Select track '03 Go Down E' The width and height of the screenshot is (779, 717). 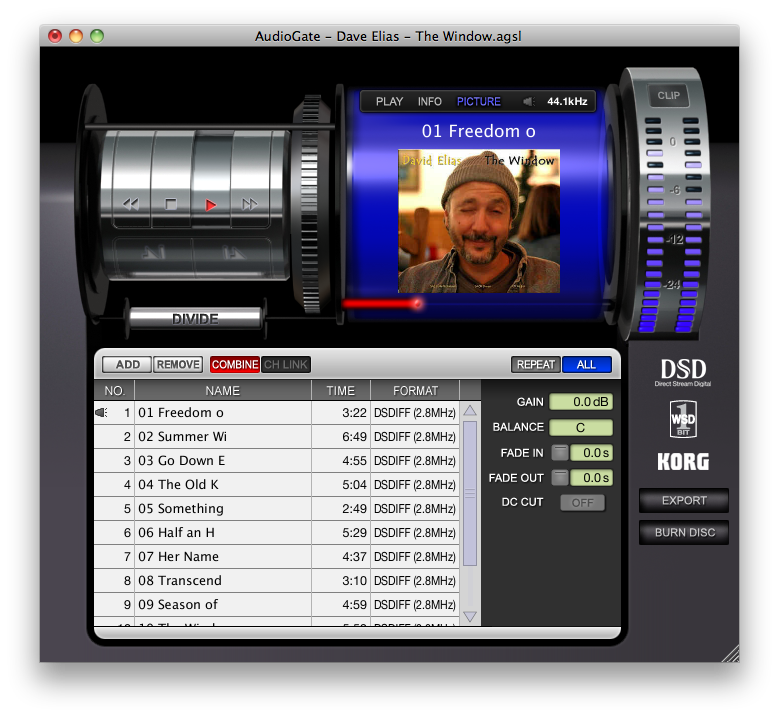point(277,461)
